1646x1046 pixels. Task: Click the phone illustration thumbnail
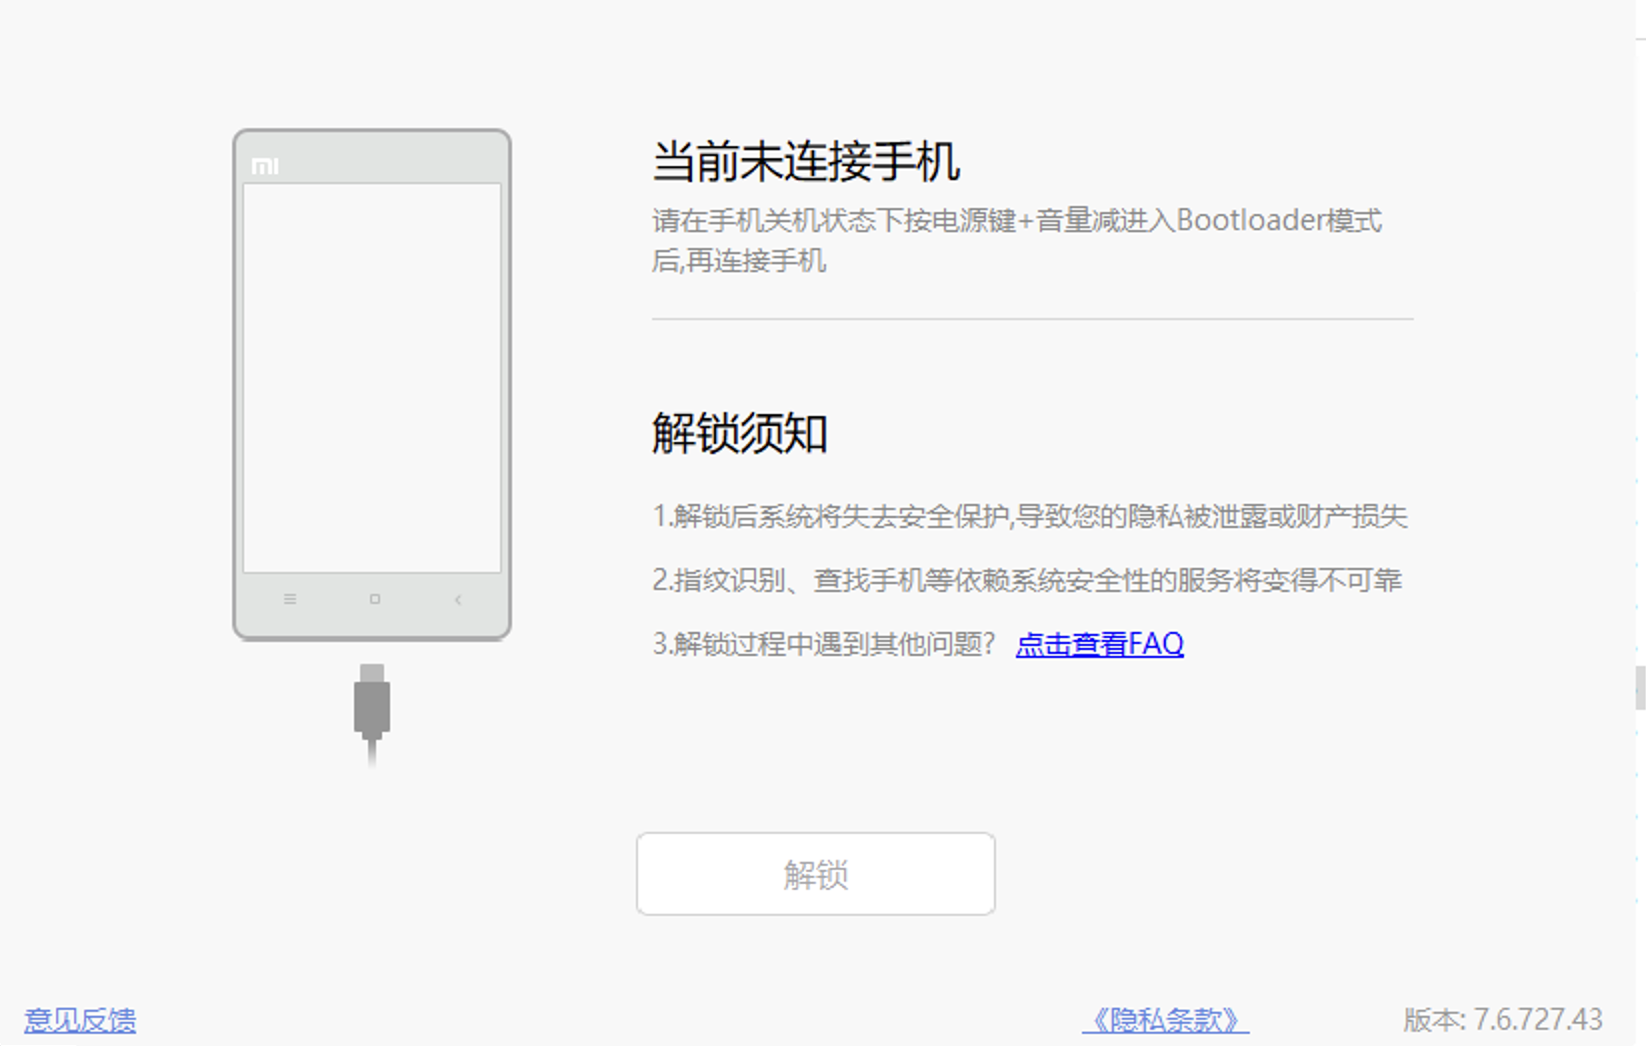click(x=372, y=384)
